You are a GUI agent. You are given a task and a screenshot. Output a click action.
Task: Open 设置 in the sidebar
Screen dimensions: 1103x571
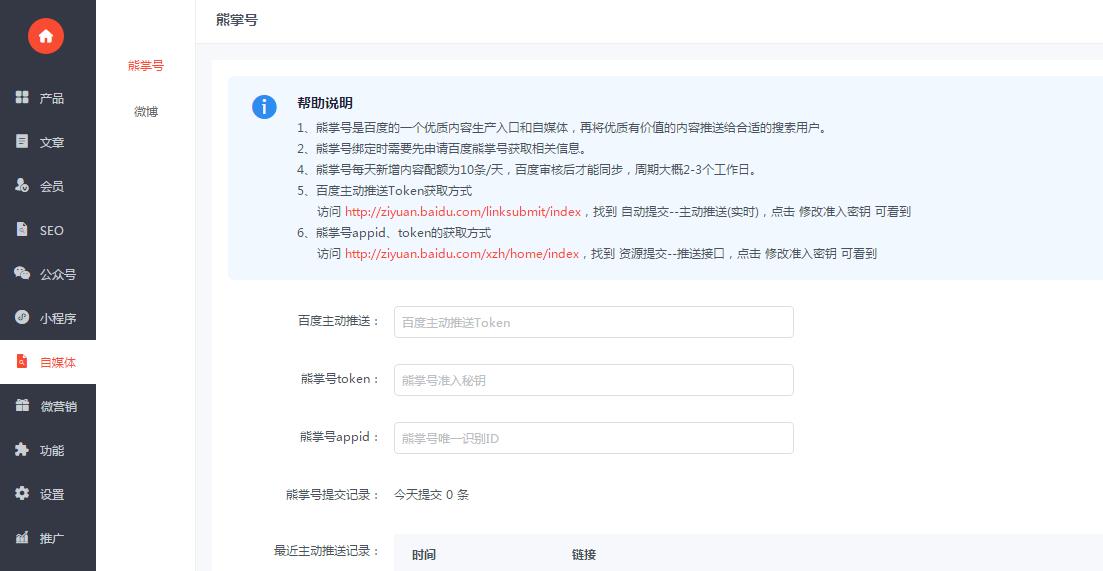(51, 494)
